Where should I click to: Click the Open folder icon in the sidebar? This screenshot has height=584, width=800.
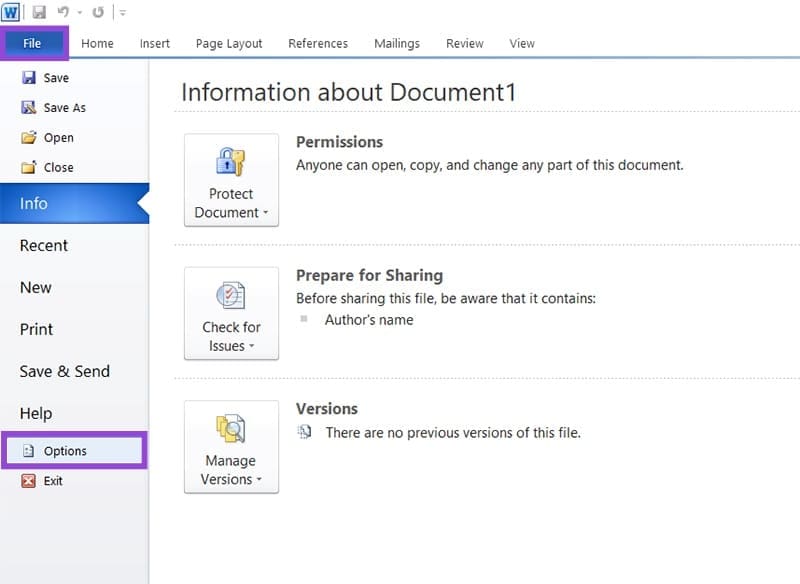[31, 137]
